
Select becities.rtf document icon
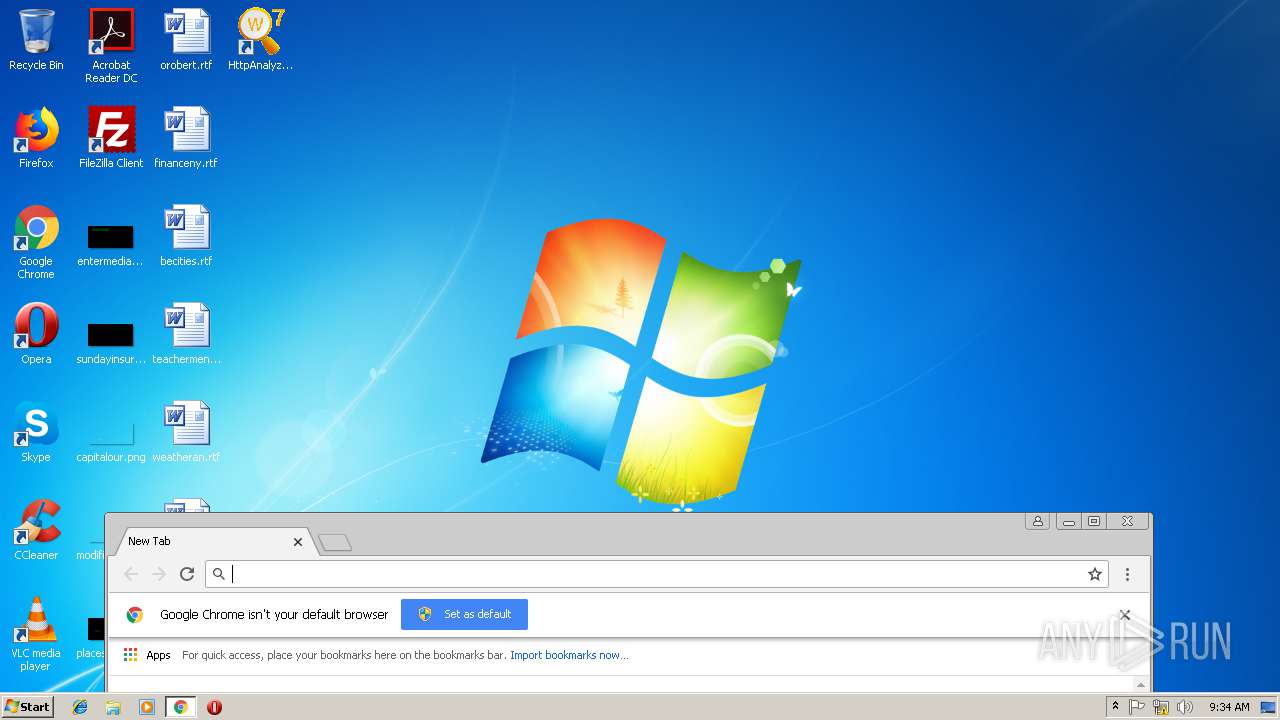186,236
